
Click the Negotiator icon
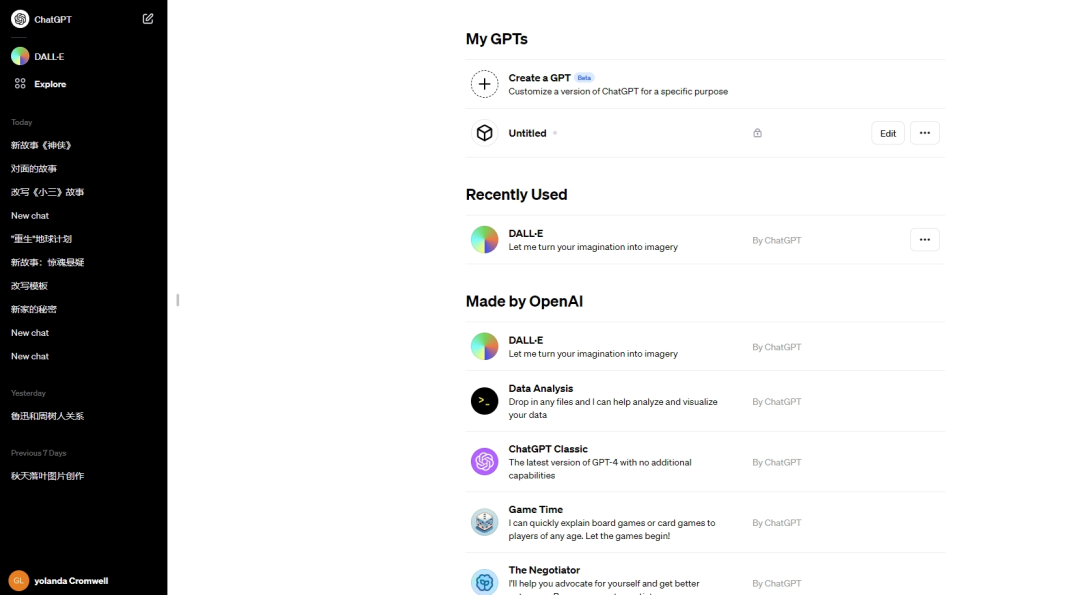[484, 582]
